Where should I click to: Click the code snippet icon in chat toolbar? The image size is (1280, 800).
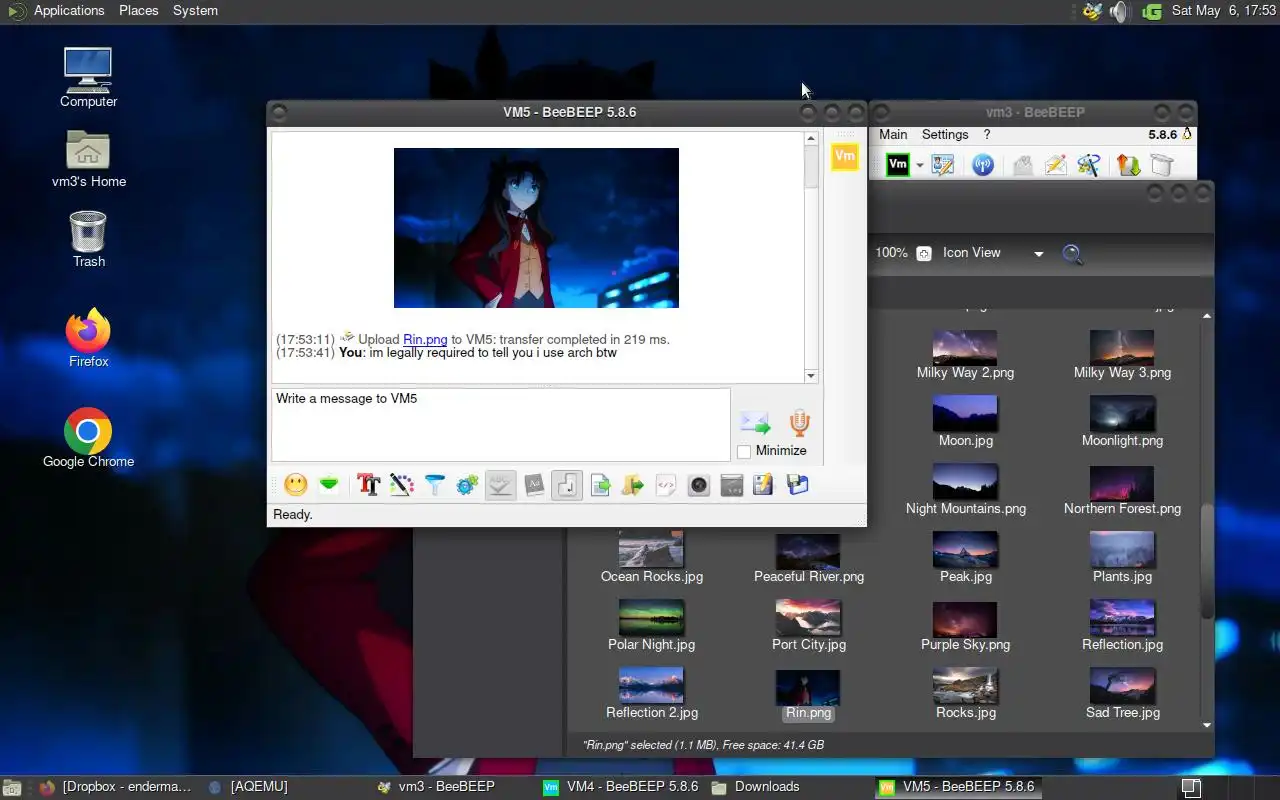pyautogui.click(x=666, y=485)
